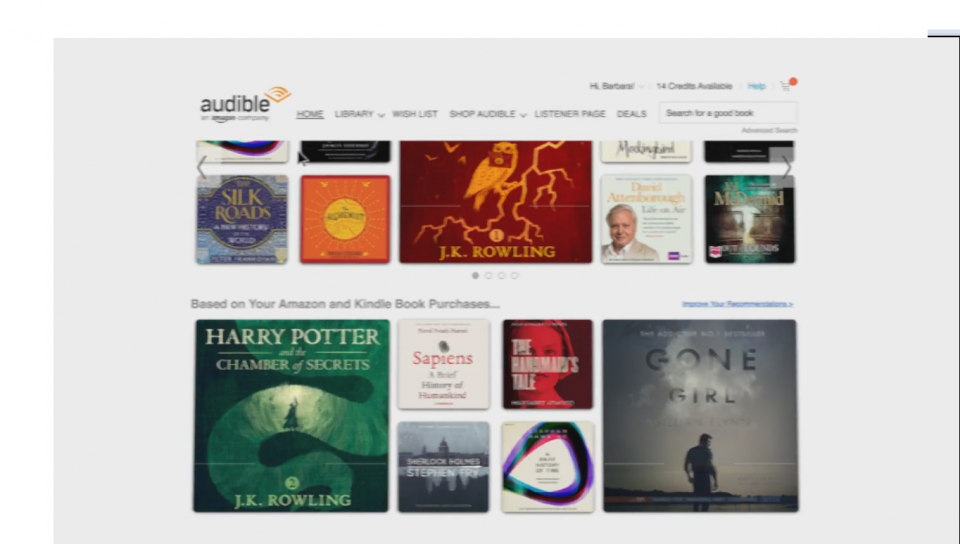Click the Help link
The width and height of the screenshot is (960, 544).
pyautogui.click(x=756, y=86)
